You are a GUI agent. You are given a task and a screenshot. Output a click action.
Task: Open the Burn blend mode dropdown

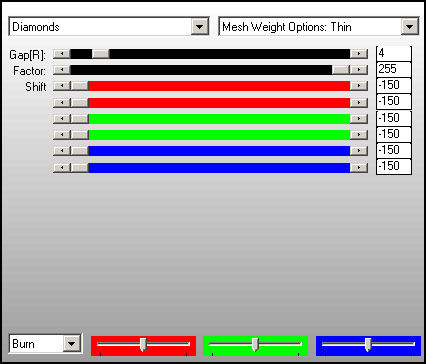(72, 343)
